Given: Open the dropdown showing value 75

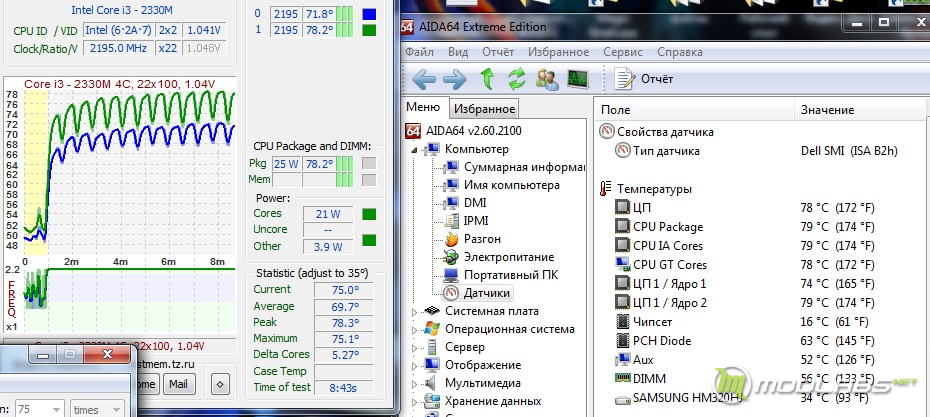Looking at the screenshot, I should click(40, 410).
